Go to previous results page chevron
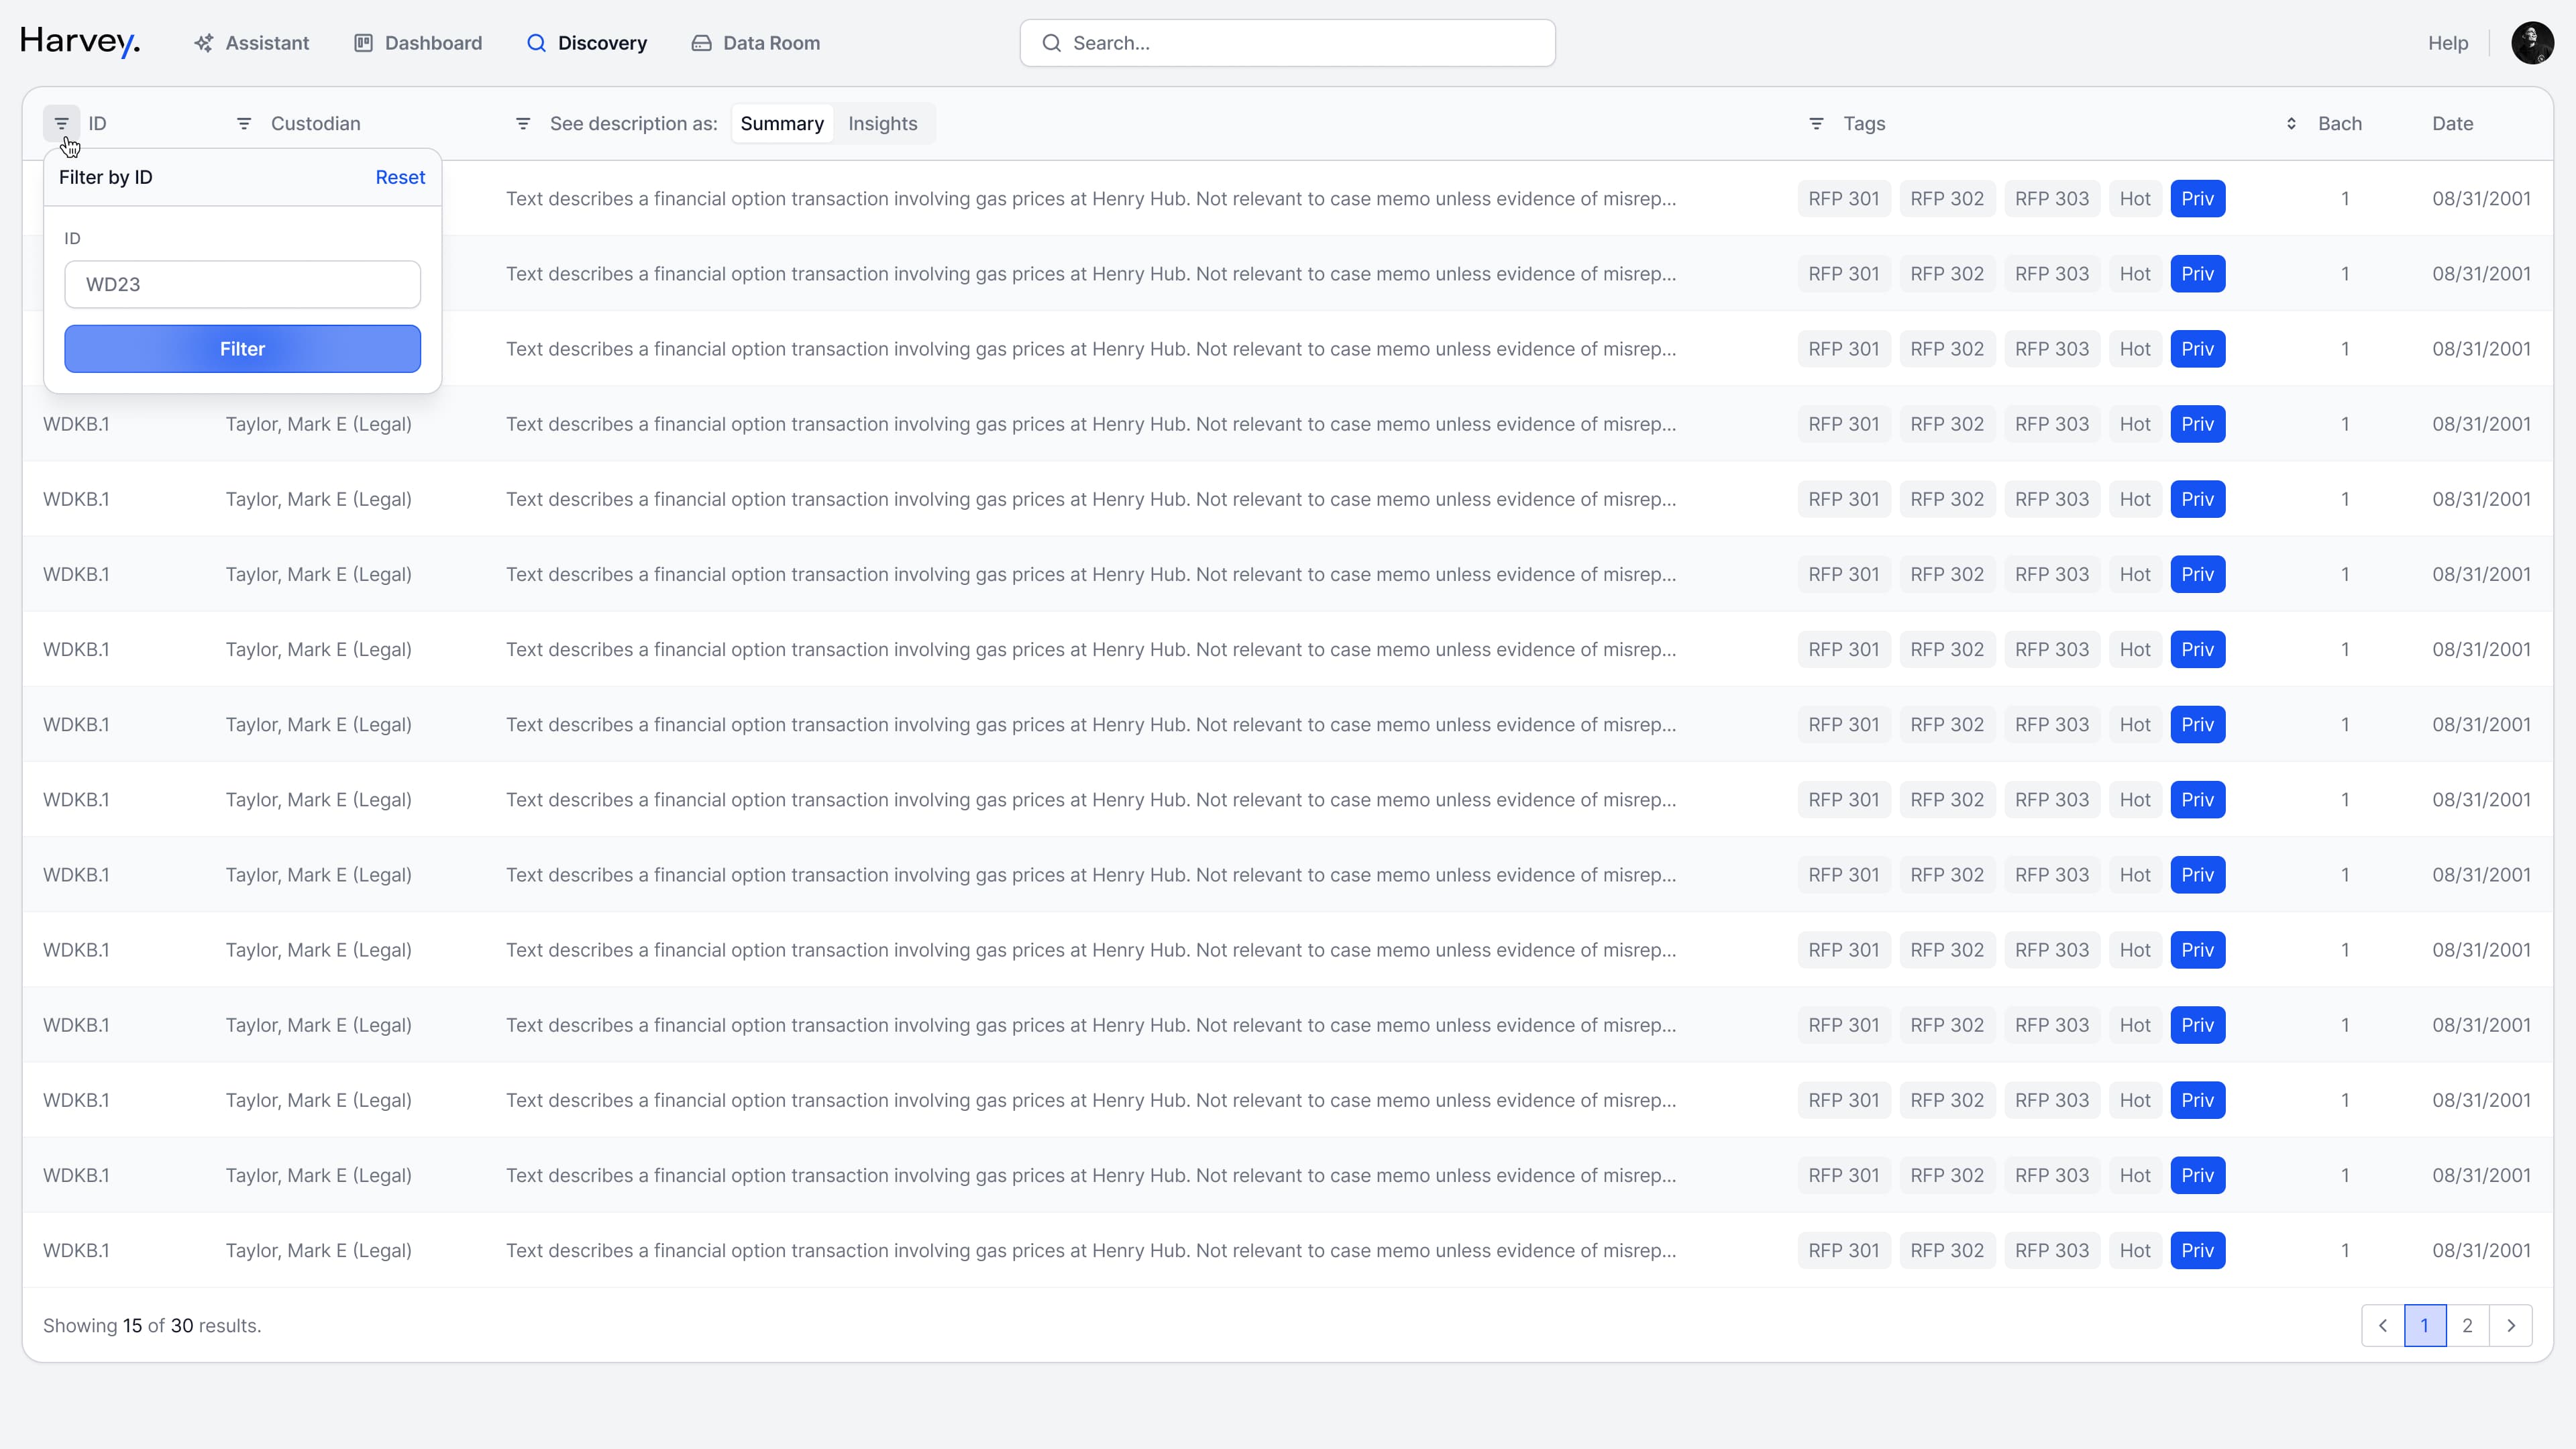 tap(2383, 1326)
